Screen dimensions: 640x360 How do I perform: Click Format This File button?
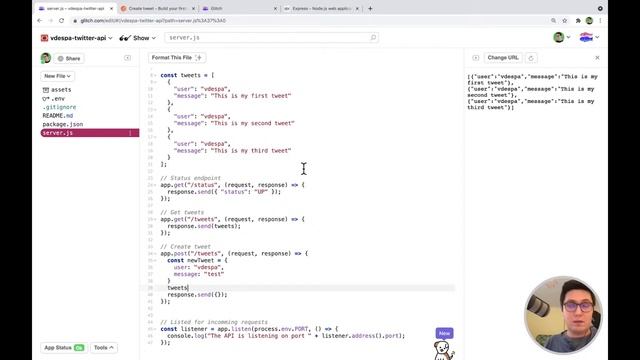177,58
